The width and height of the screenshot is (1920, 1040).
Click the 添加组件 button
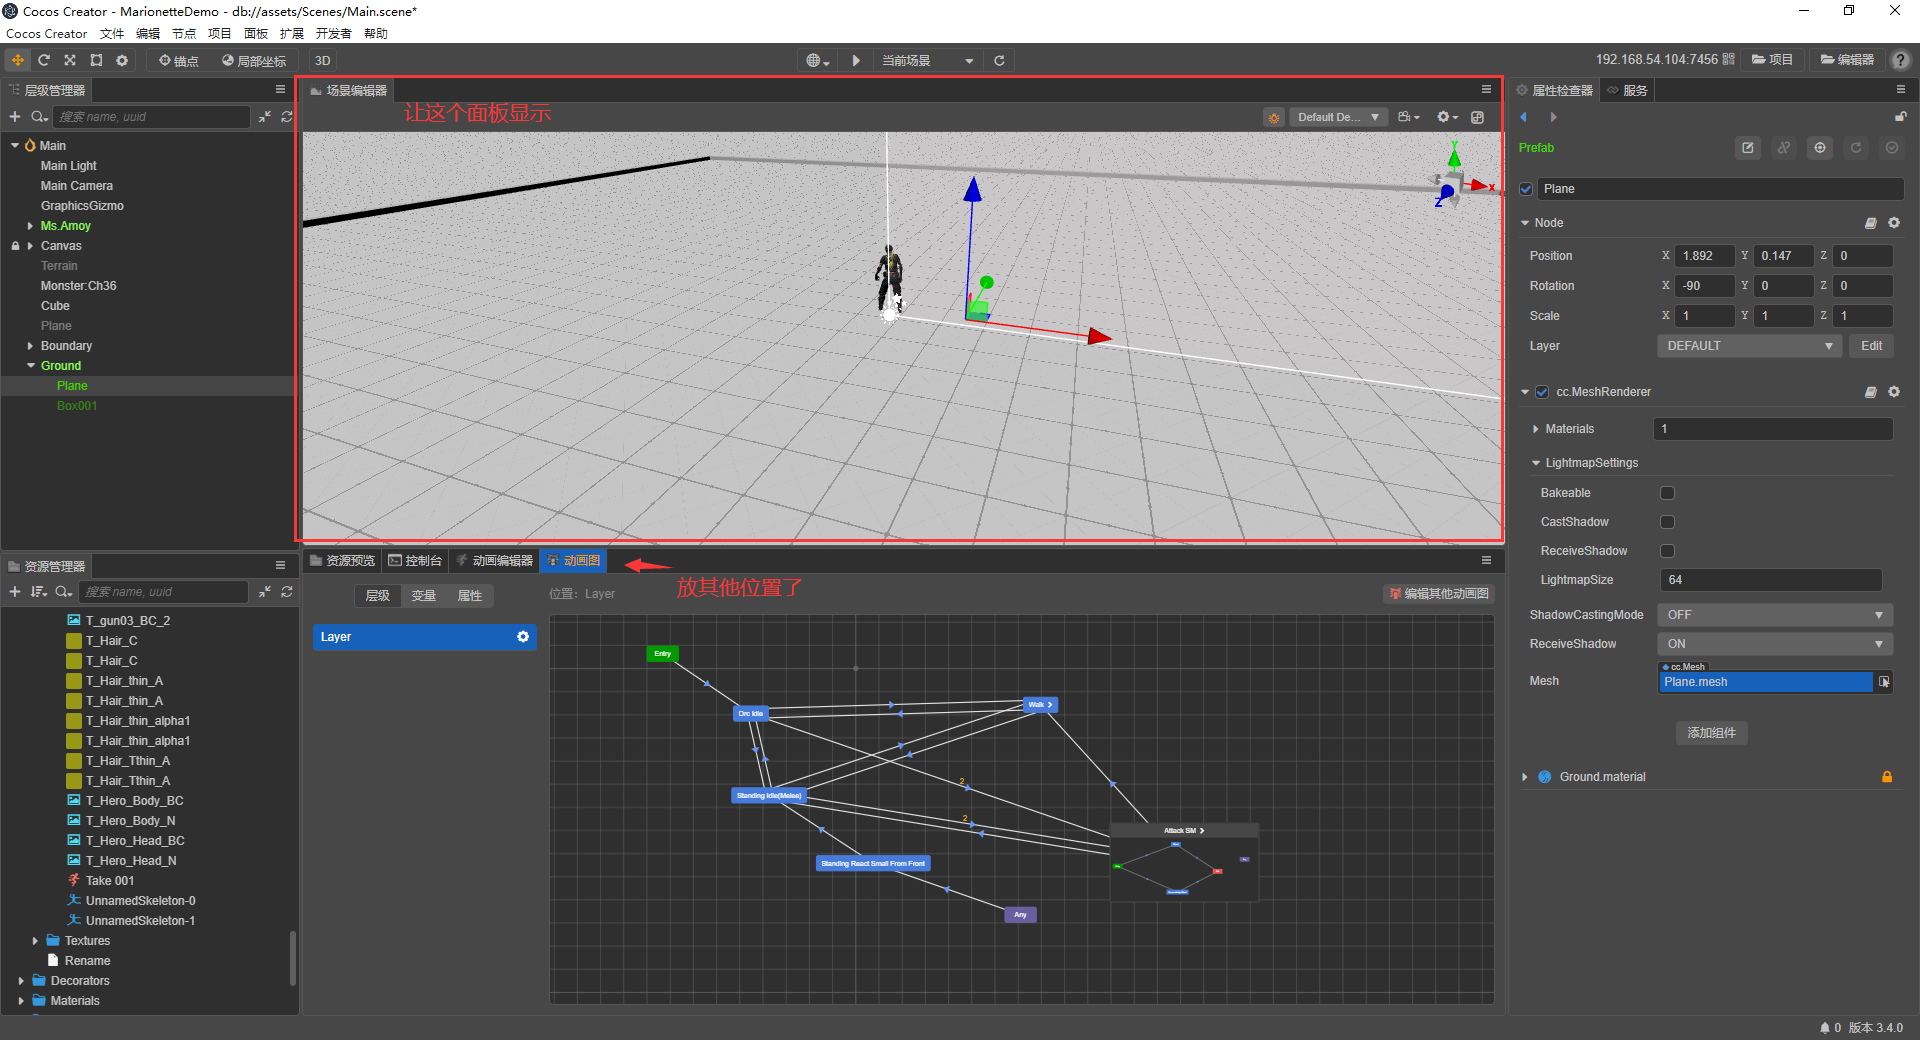point(1712,733)
